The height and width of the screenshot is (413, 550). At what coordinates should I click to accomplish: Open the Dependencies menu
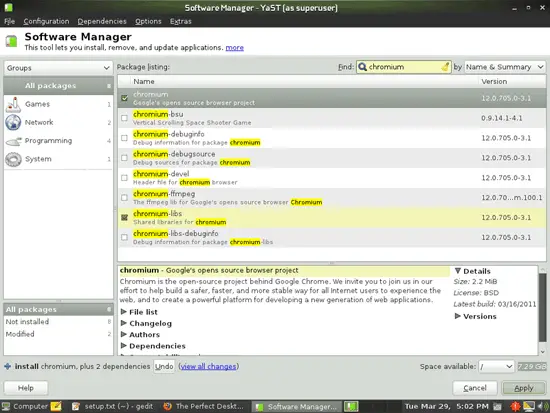102,21
